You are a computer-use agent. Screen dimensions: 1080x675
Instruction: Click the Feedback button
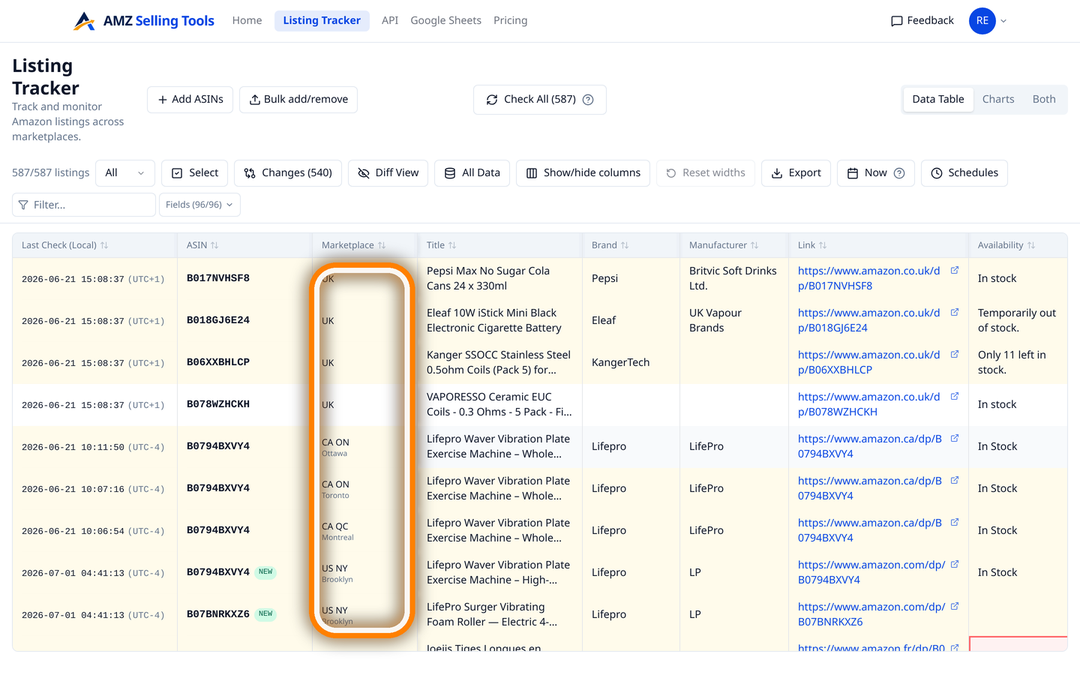pyautogui.click(x=922, y=21)
